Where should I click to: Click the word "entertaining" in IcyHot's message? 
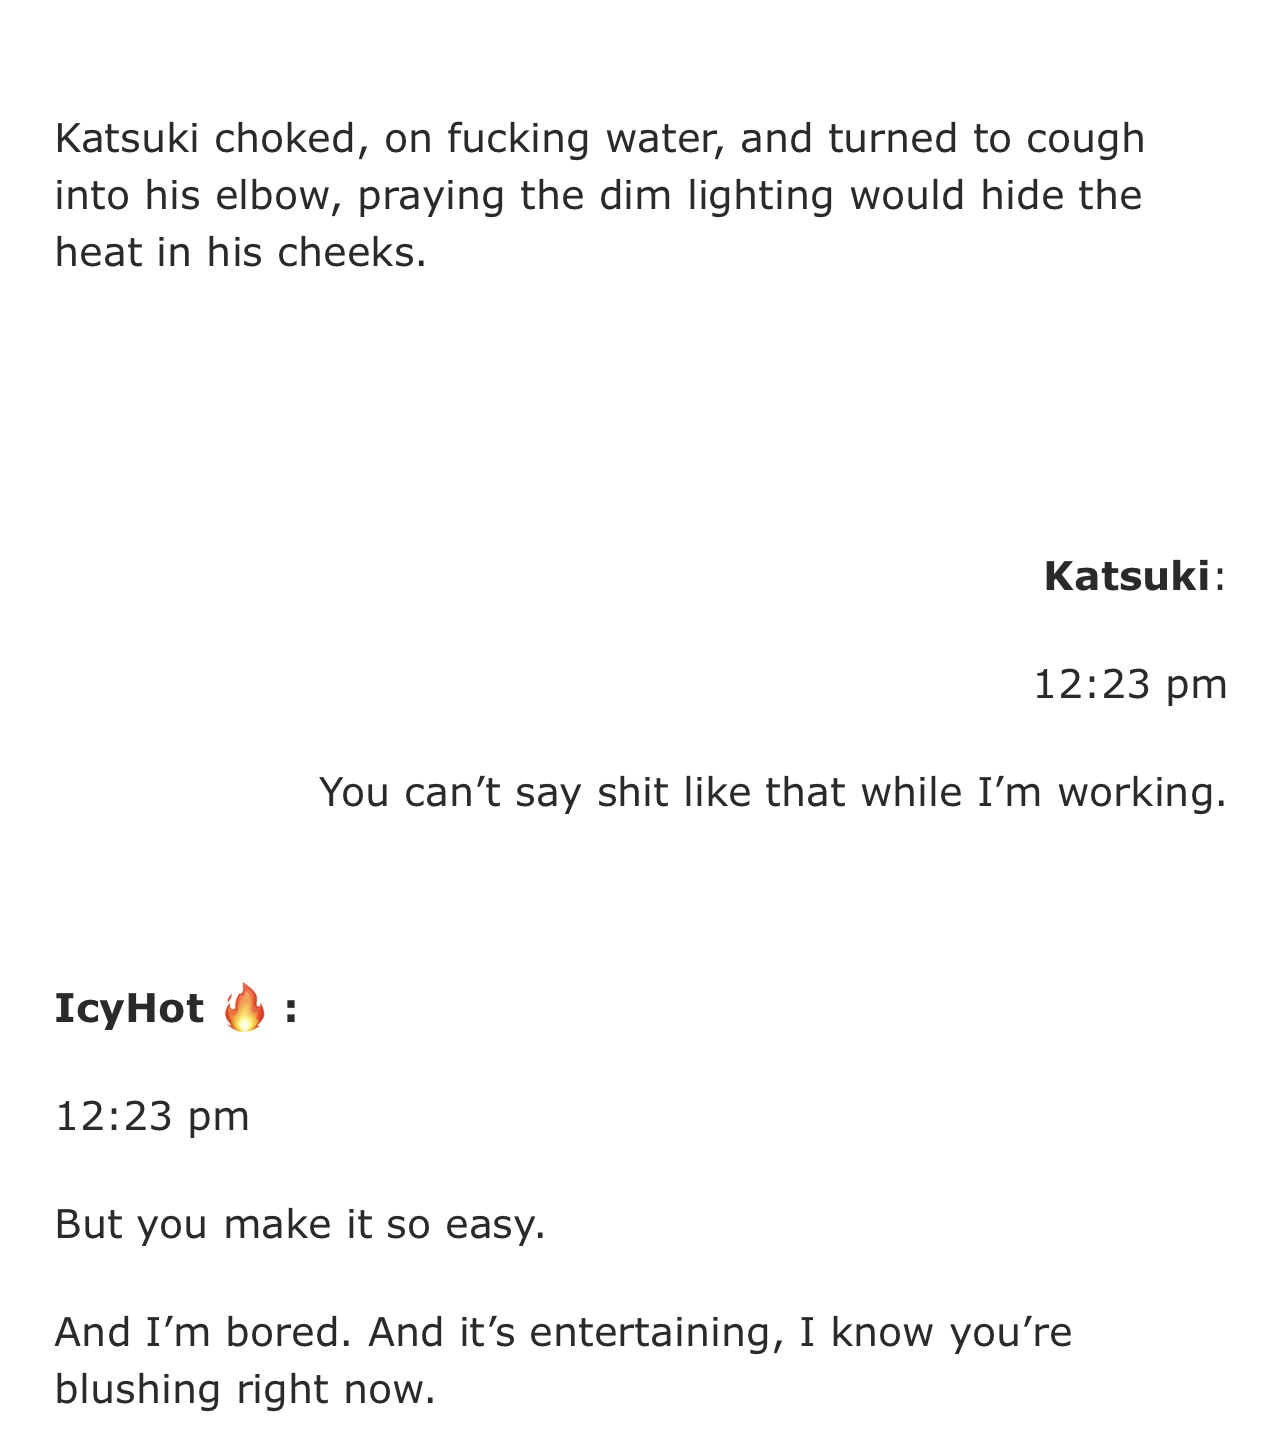point(654,1332)
